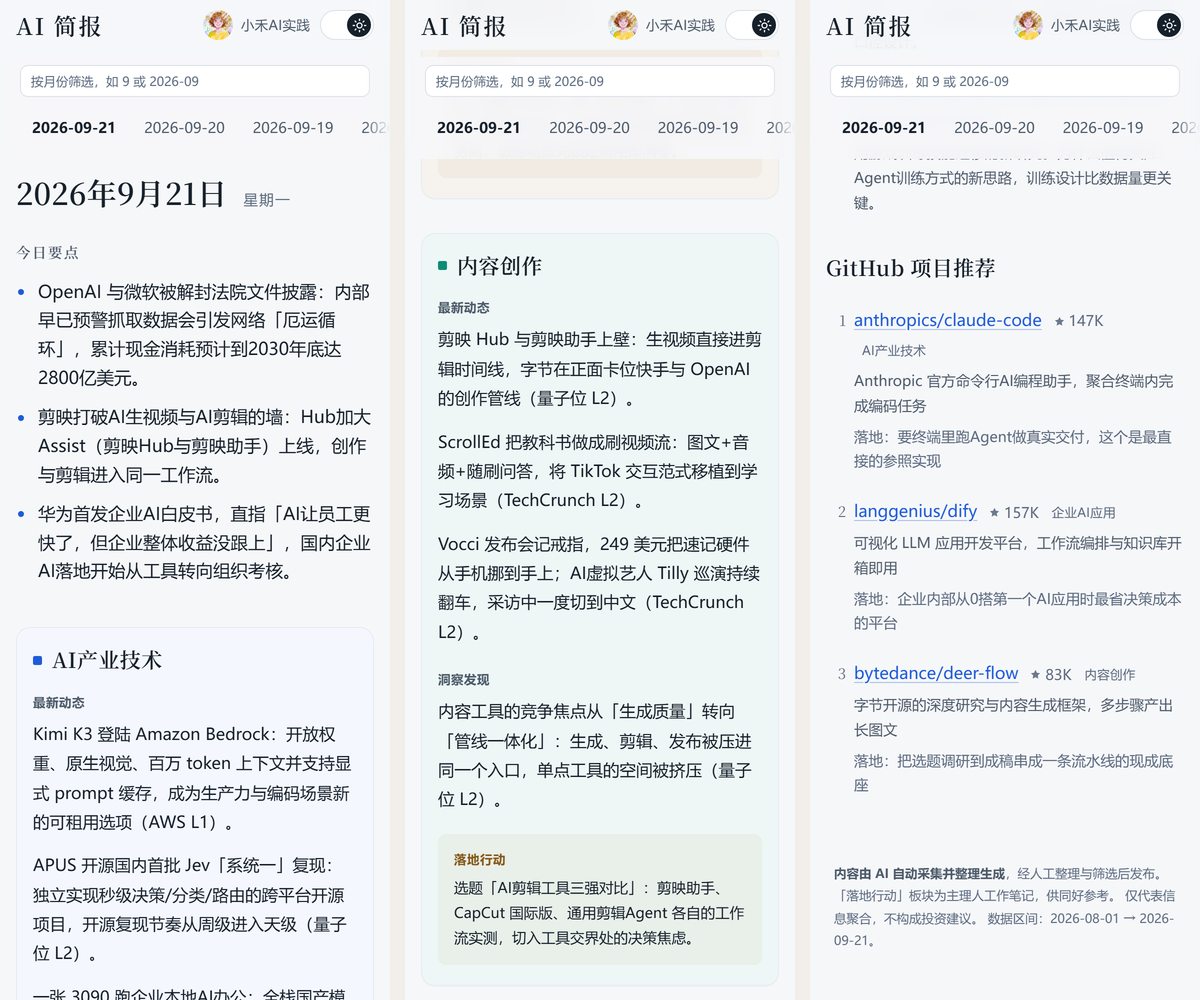Click the 内容创作 card heading
This screenshot has width=1200, height=1000.
point(499,266)
